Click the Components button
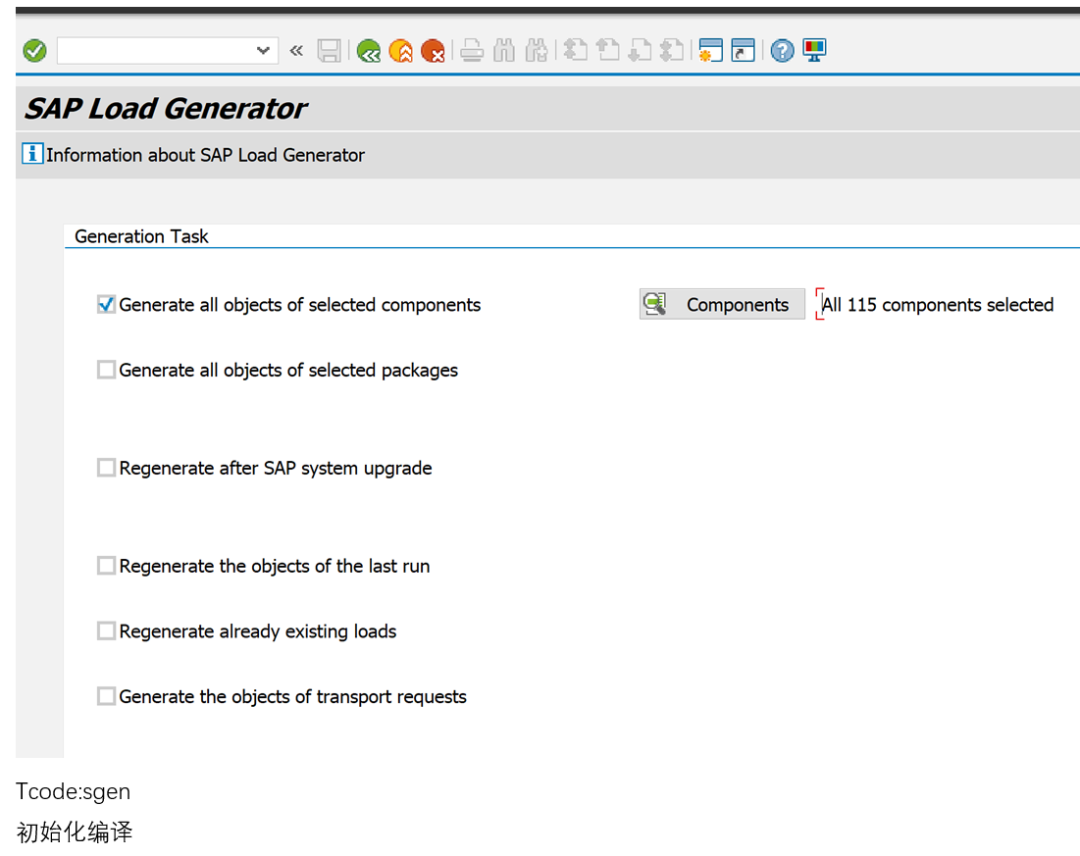This screenshot has width=1080, height=856. click(722, 304)
